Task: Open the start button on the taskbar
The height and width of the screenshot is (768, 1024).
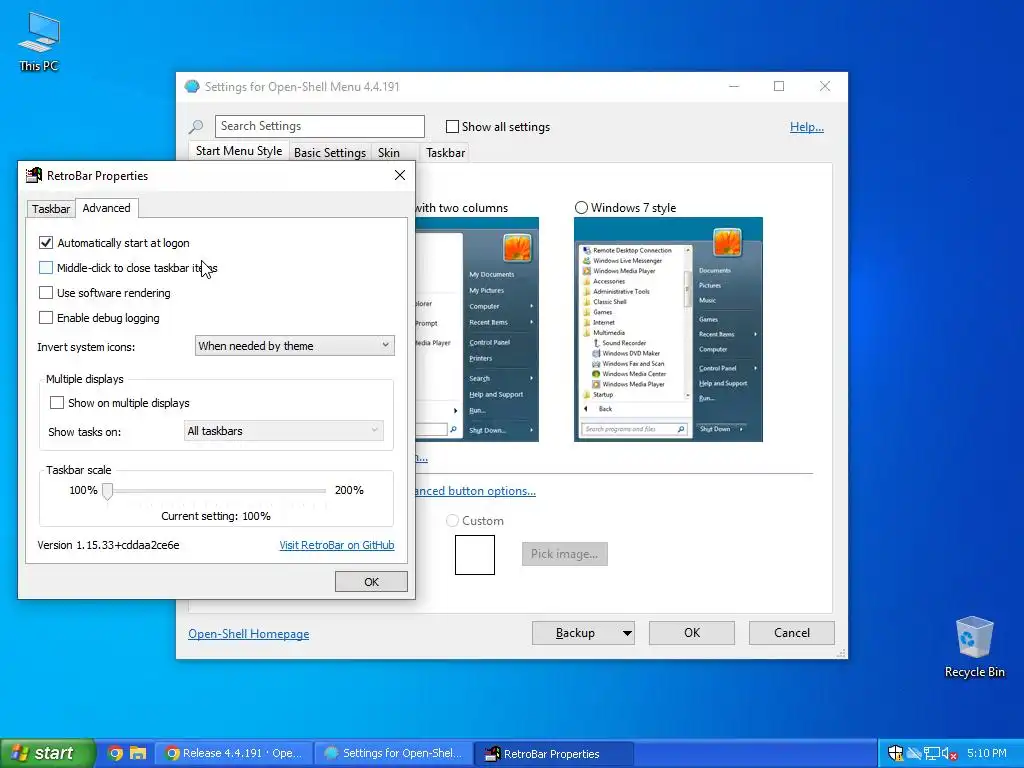Action: 47,753
